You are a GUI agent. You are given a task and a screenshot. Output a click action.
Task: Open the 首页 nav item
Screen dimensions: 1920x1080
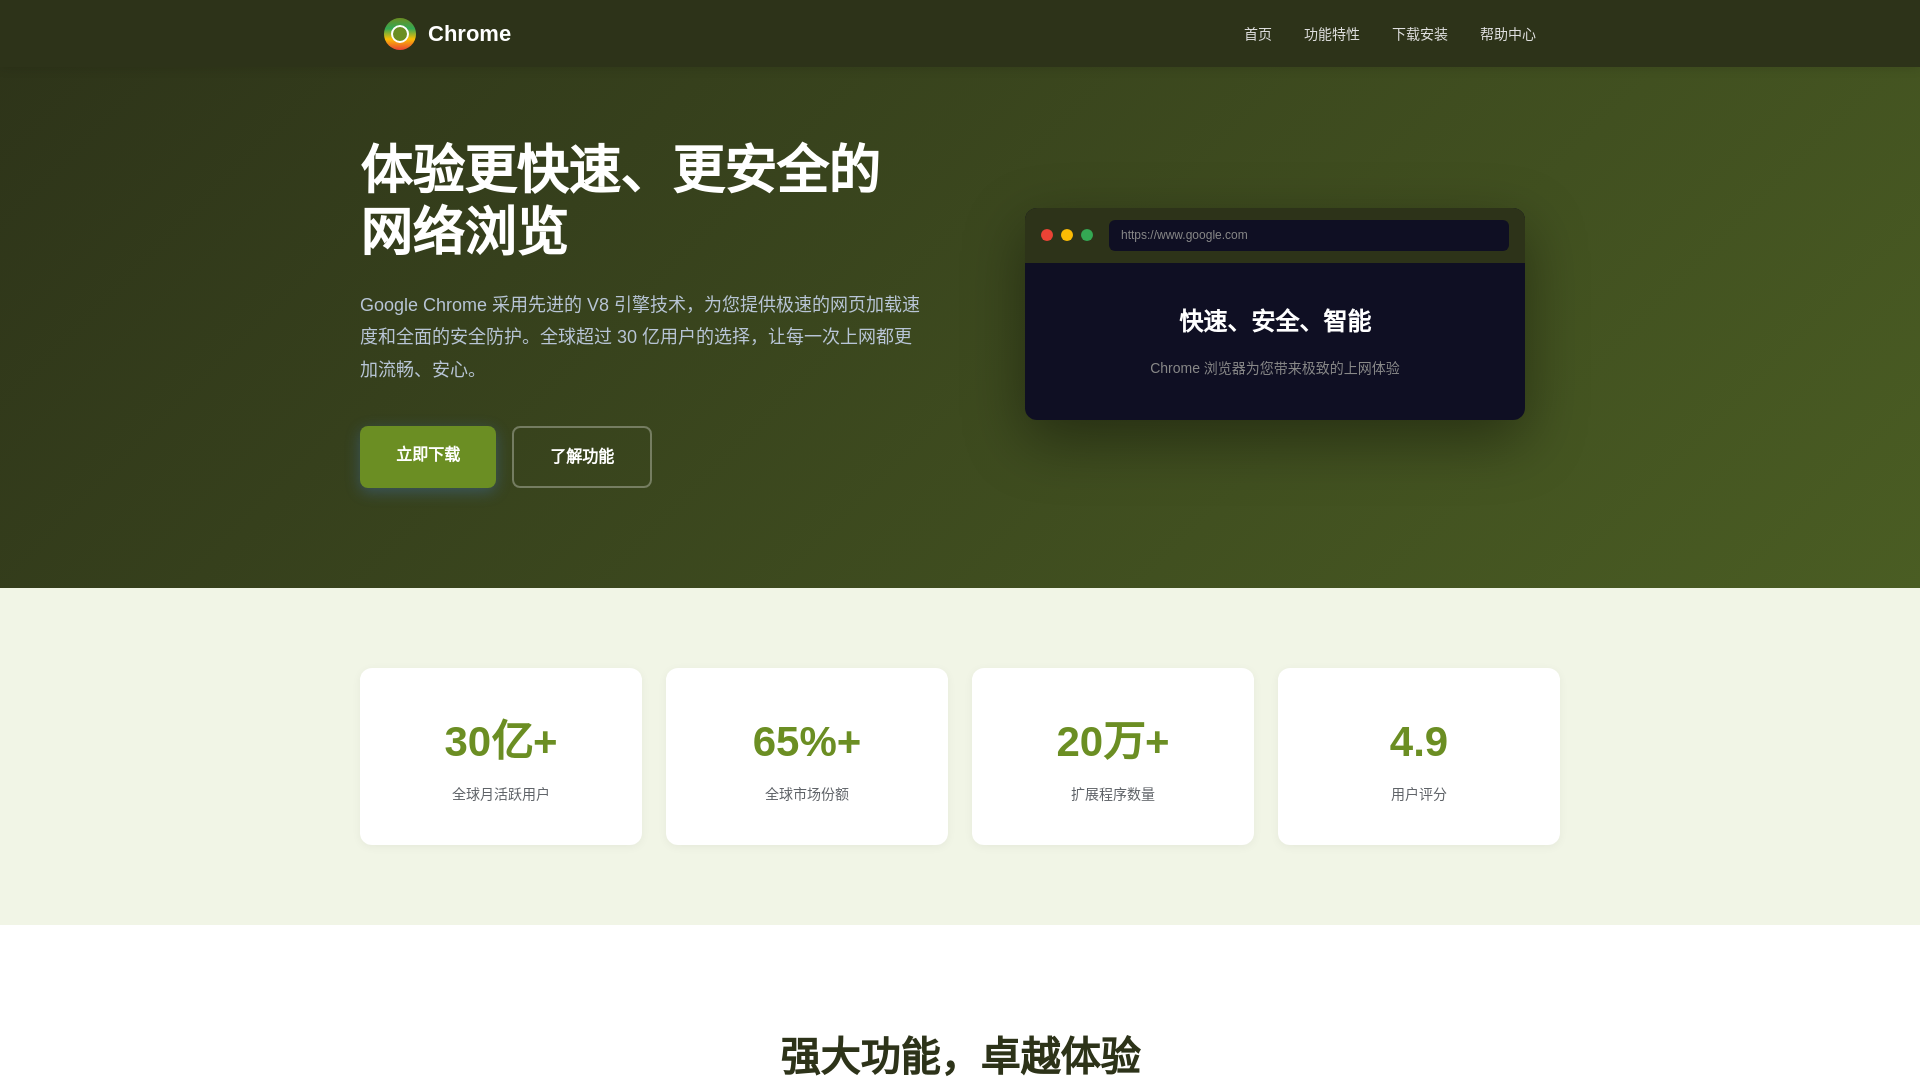click(x=1258, y=34)
